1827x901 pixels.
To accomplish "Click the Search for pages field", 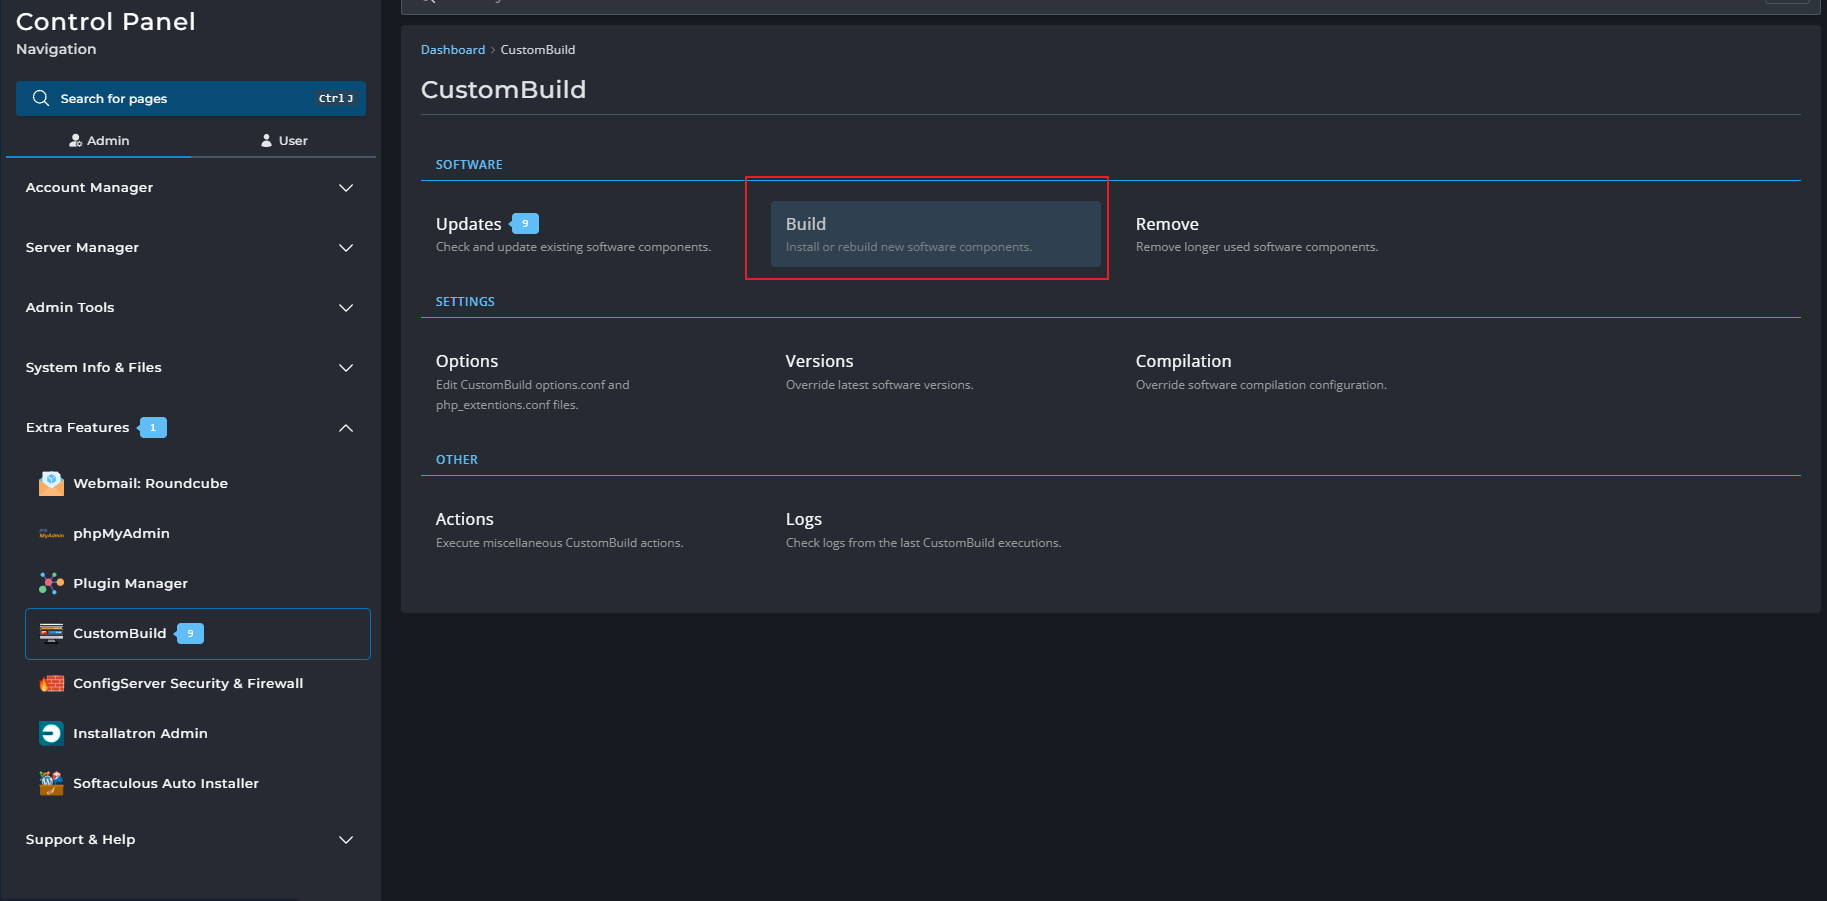I will pyautogui.click(x=191, y=98).
